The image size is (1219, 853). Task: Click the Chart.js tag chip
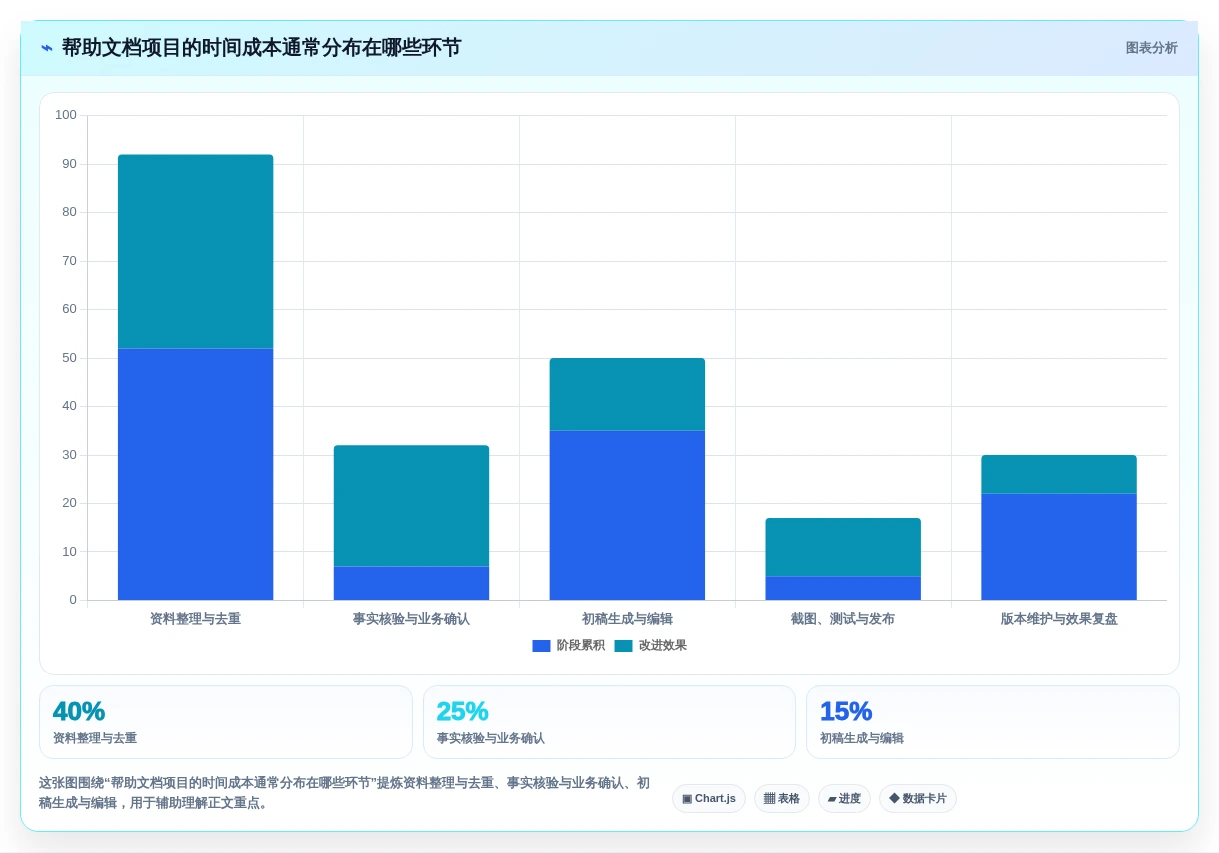[709, 798]
